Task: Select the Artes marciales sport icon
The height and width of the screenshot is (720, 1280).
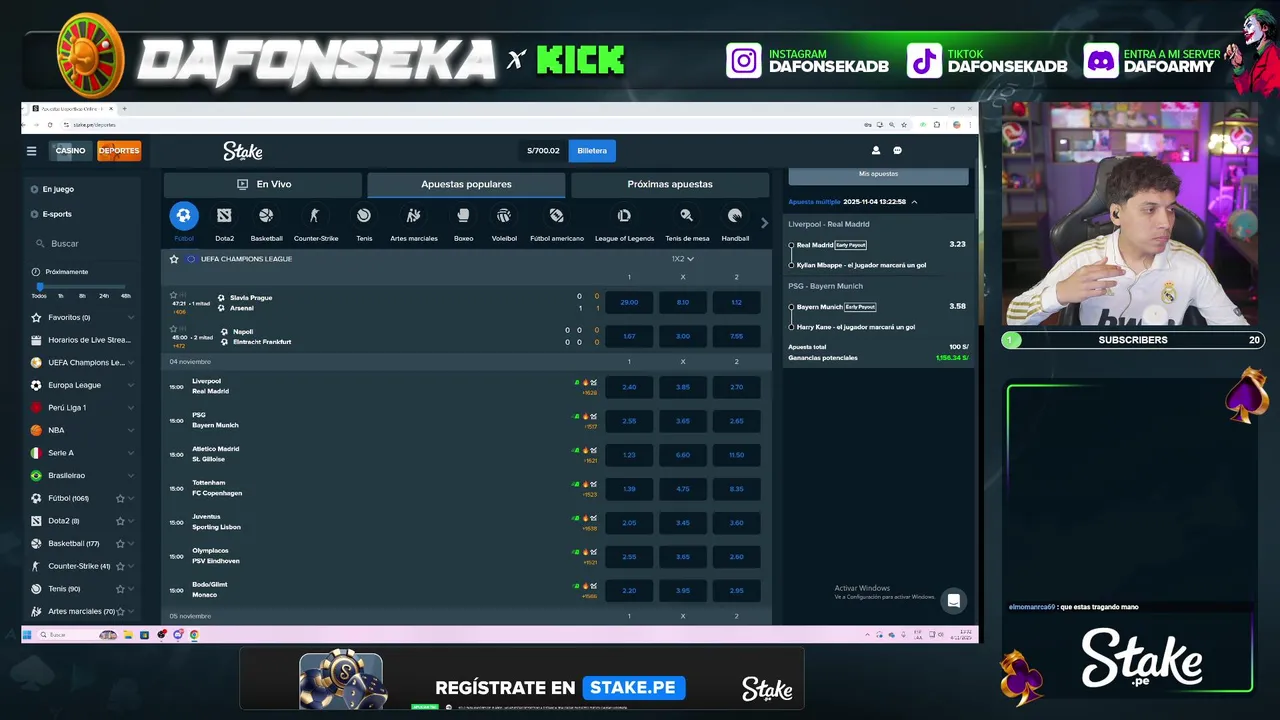Action: point(413,215)
